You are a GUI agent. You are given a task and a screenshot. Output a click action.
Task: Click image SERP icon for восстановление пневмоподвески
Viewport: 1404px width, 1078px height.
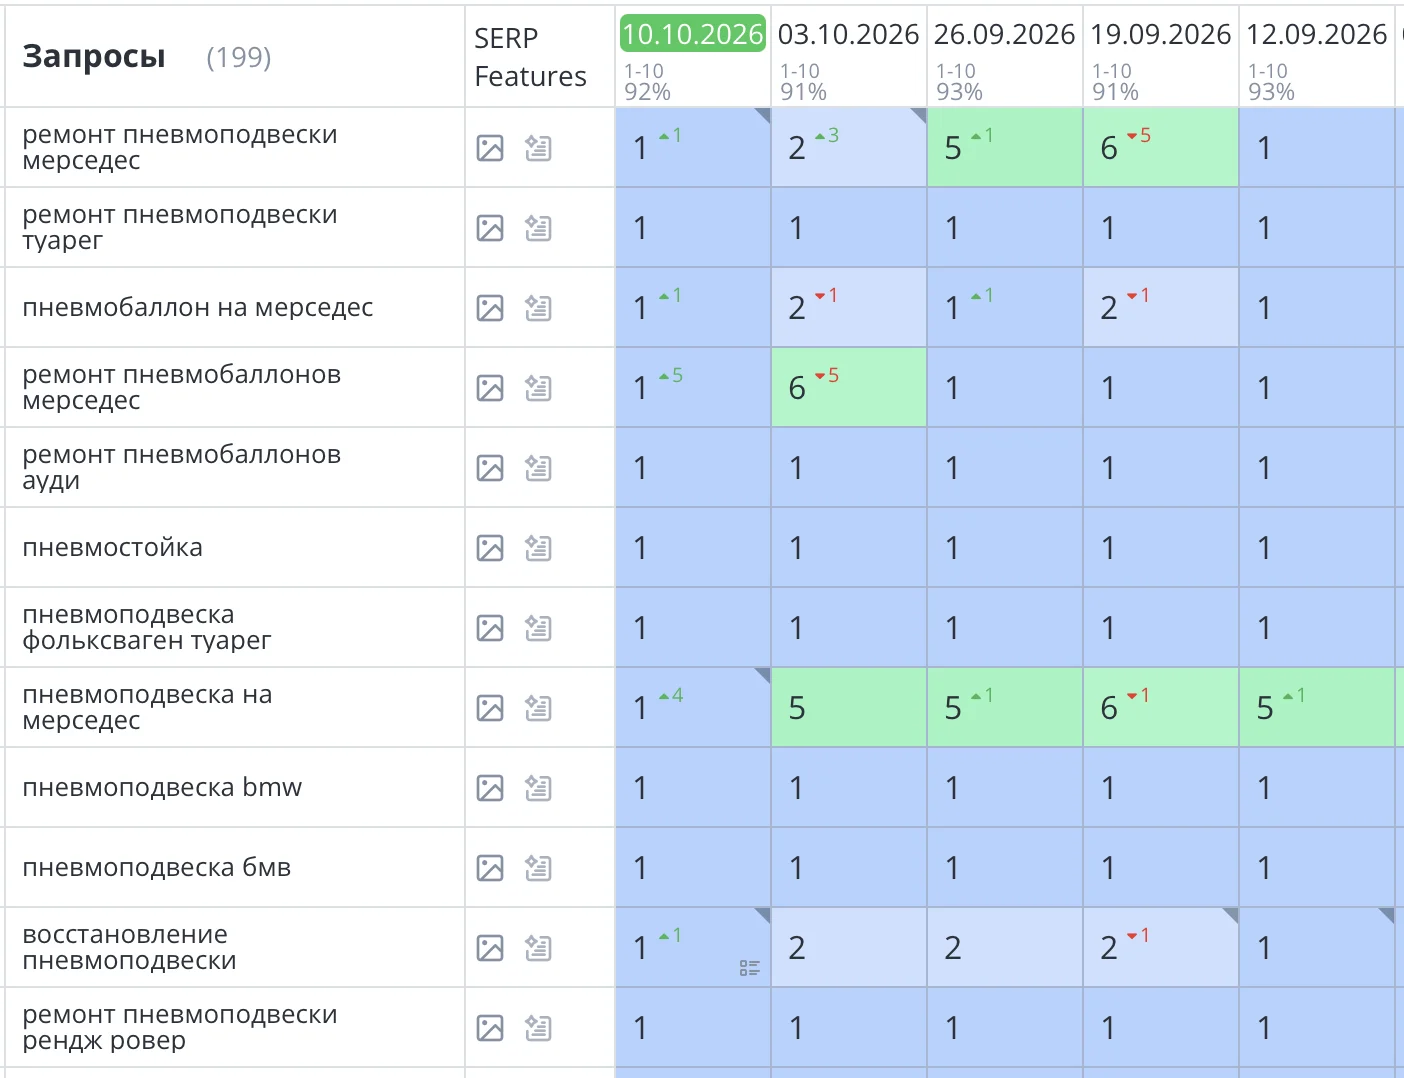click(x=490, y=948)
